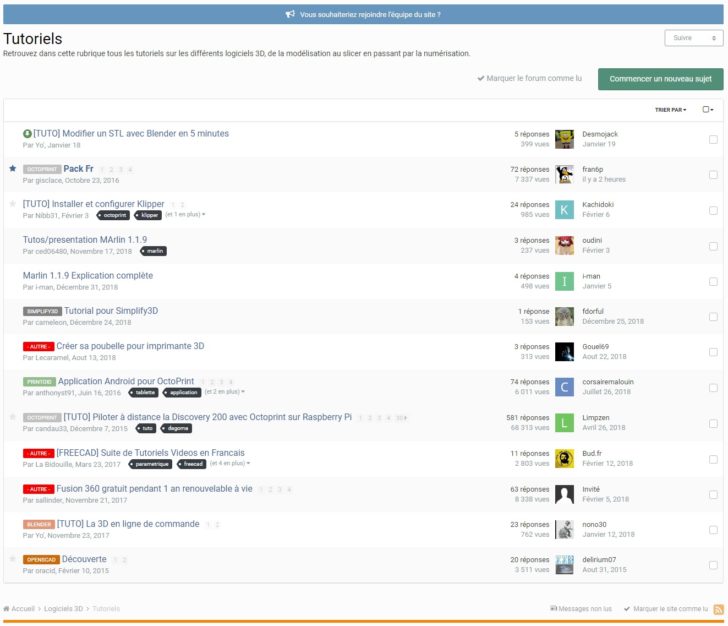Click Messages non lus link

[x=581, y=609]
